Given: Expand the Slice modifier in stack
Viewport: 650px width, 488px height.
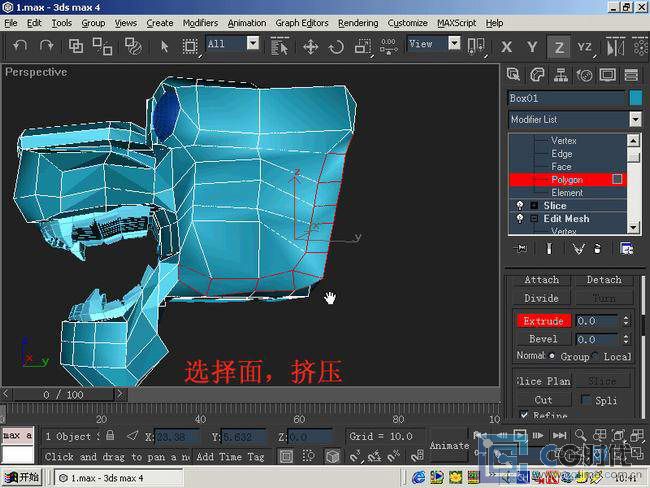Looking at the screenshot, I should coord(534,206).
